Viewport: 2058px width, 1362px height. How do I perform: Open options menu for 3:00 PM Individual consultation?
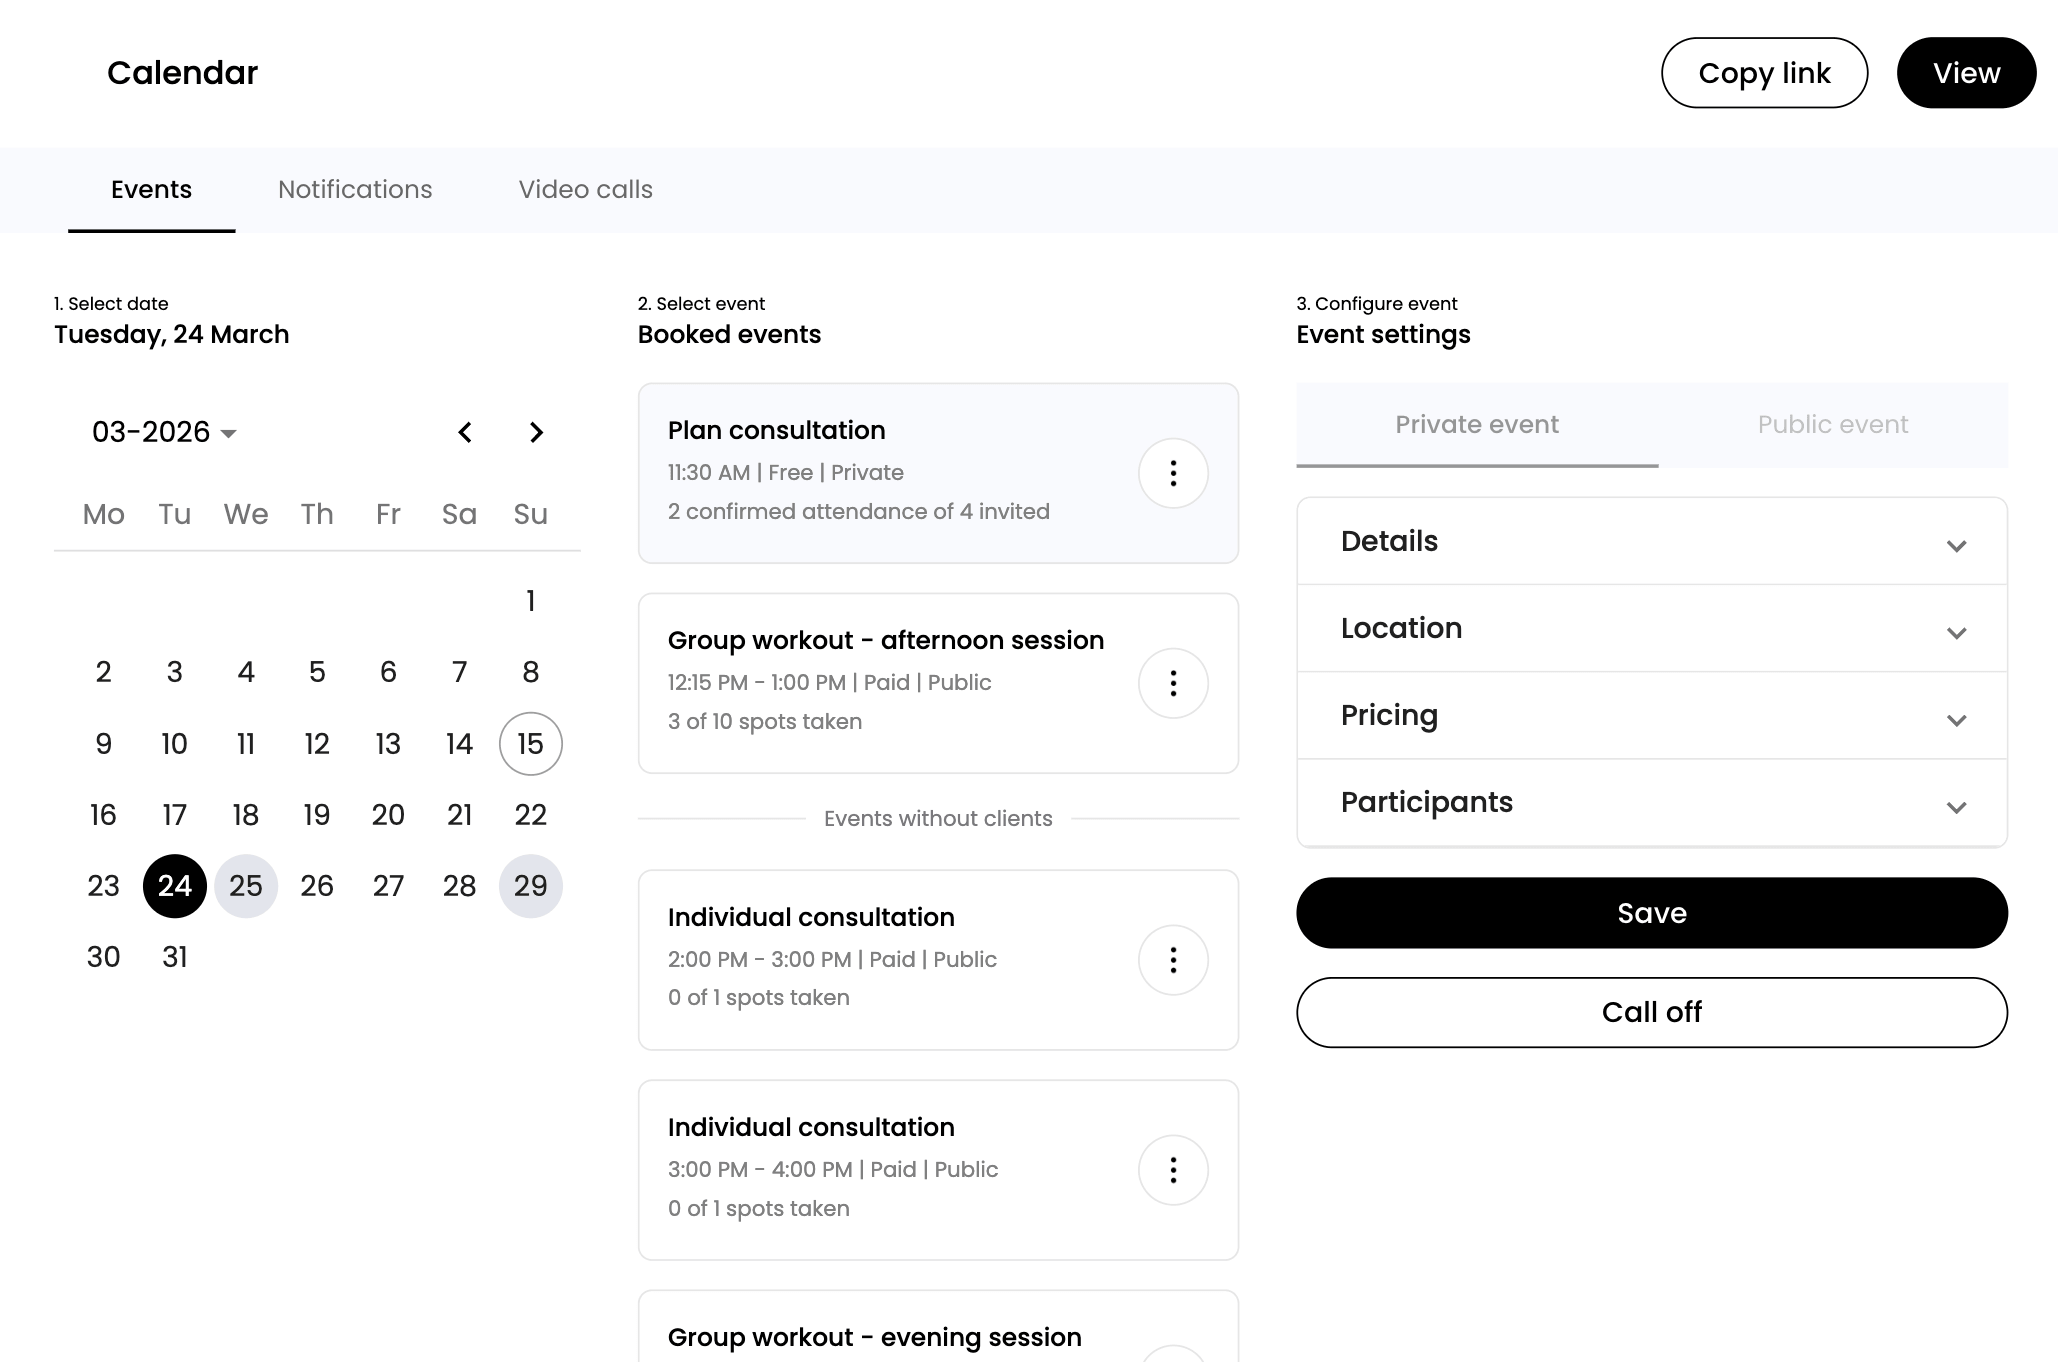click(1173, 1170)
